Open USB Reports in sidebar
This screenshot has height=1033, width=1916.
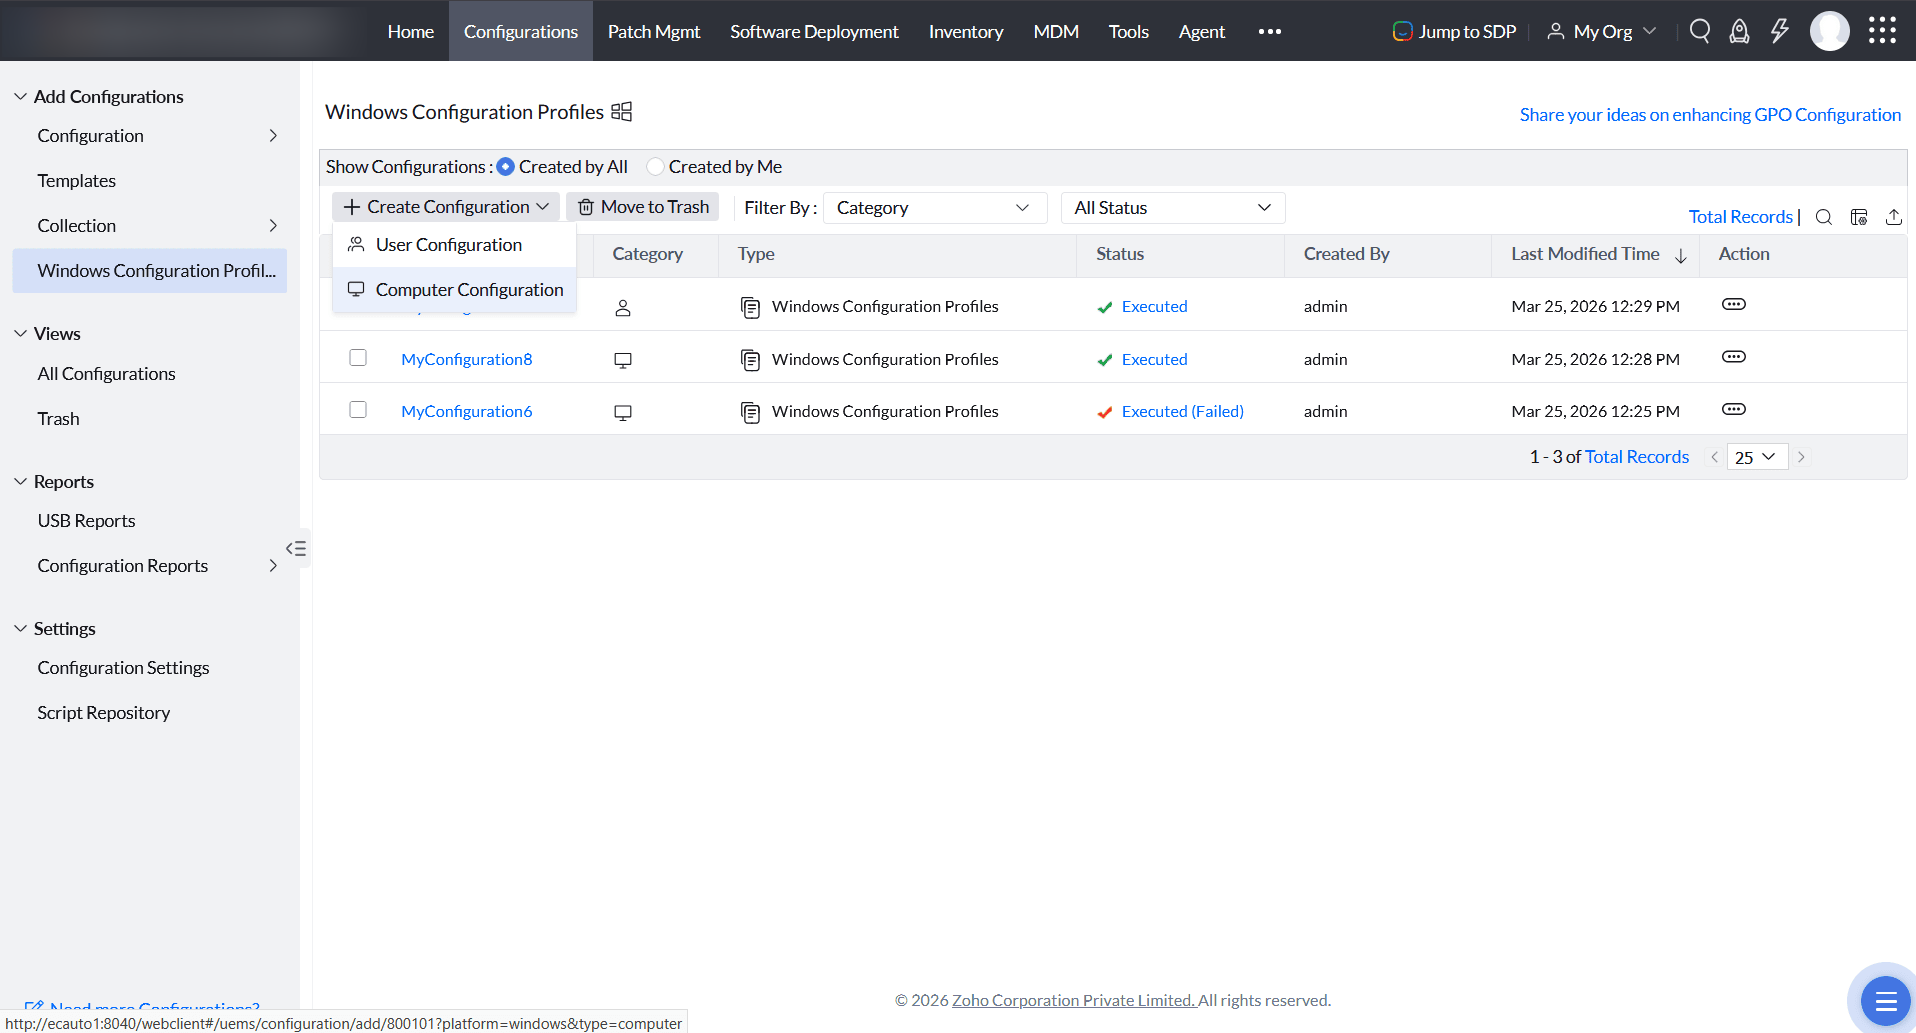[x=87, y=521]
